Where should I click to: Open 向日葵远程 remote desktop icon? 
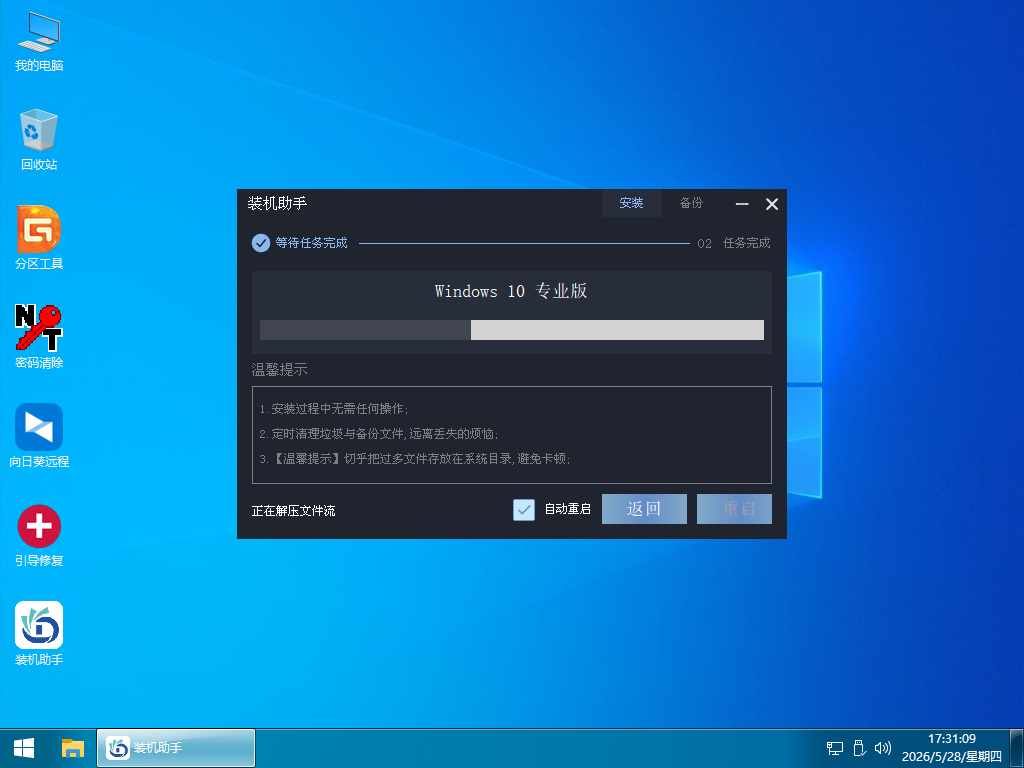tap(39, 436)
